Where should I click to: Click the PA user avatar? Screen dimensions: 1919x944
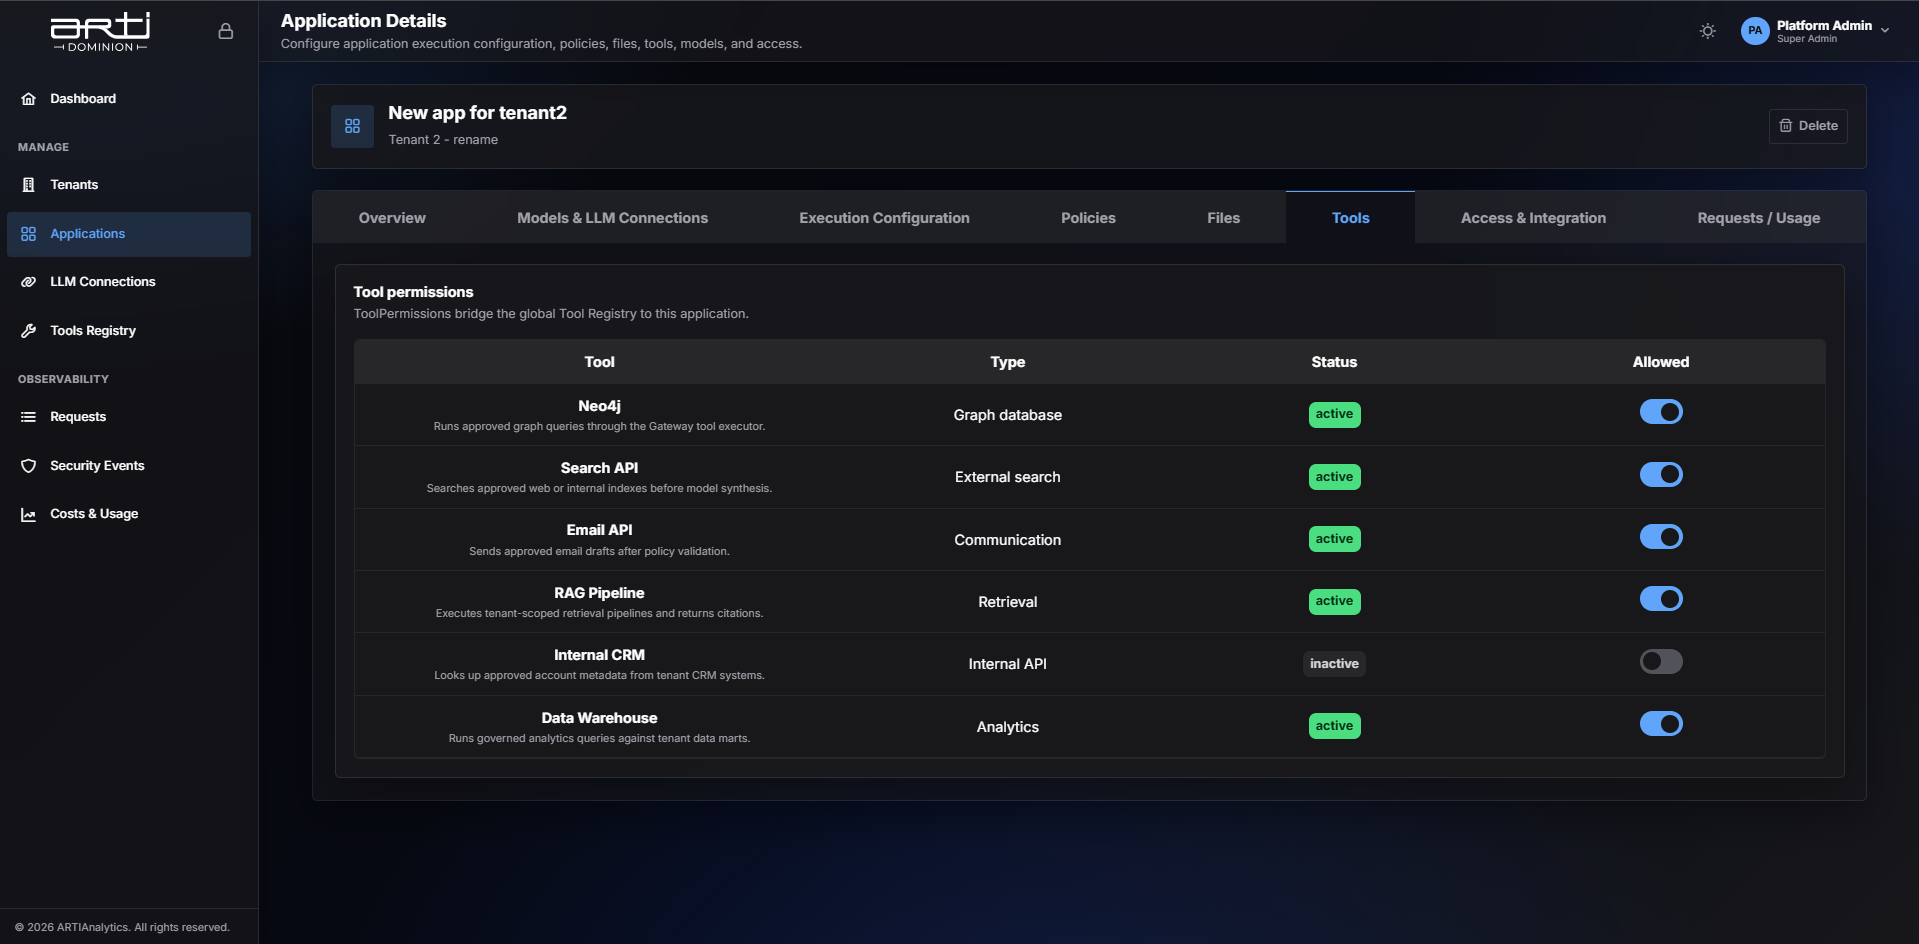1755,31
